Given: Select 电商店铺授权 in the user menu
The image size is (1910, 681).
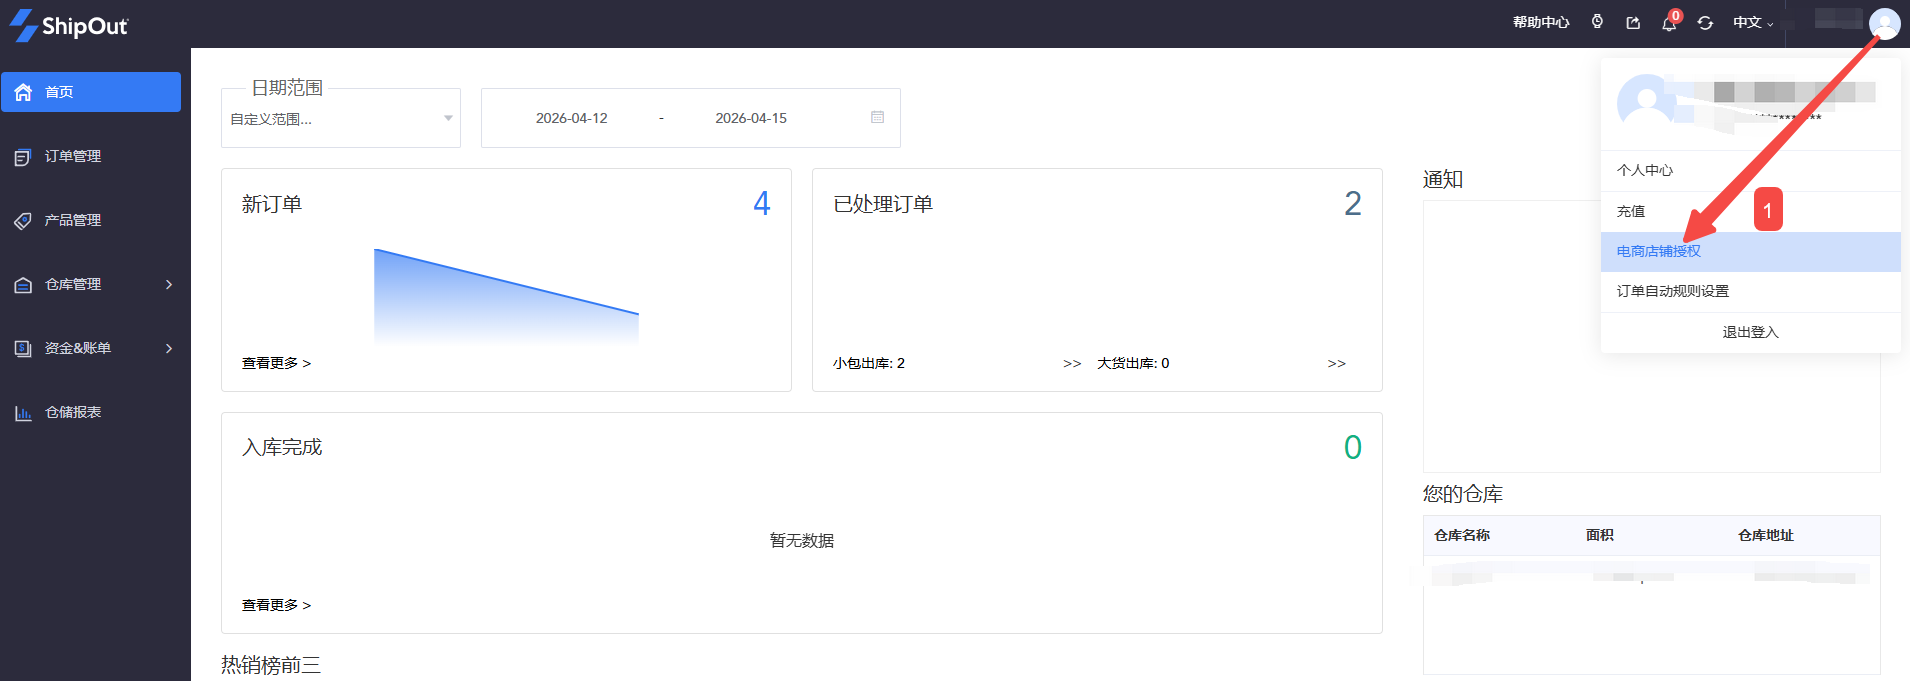Looking at the screenshot, I should [x=1658, y=251].
